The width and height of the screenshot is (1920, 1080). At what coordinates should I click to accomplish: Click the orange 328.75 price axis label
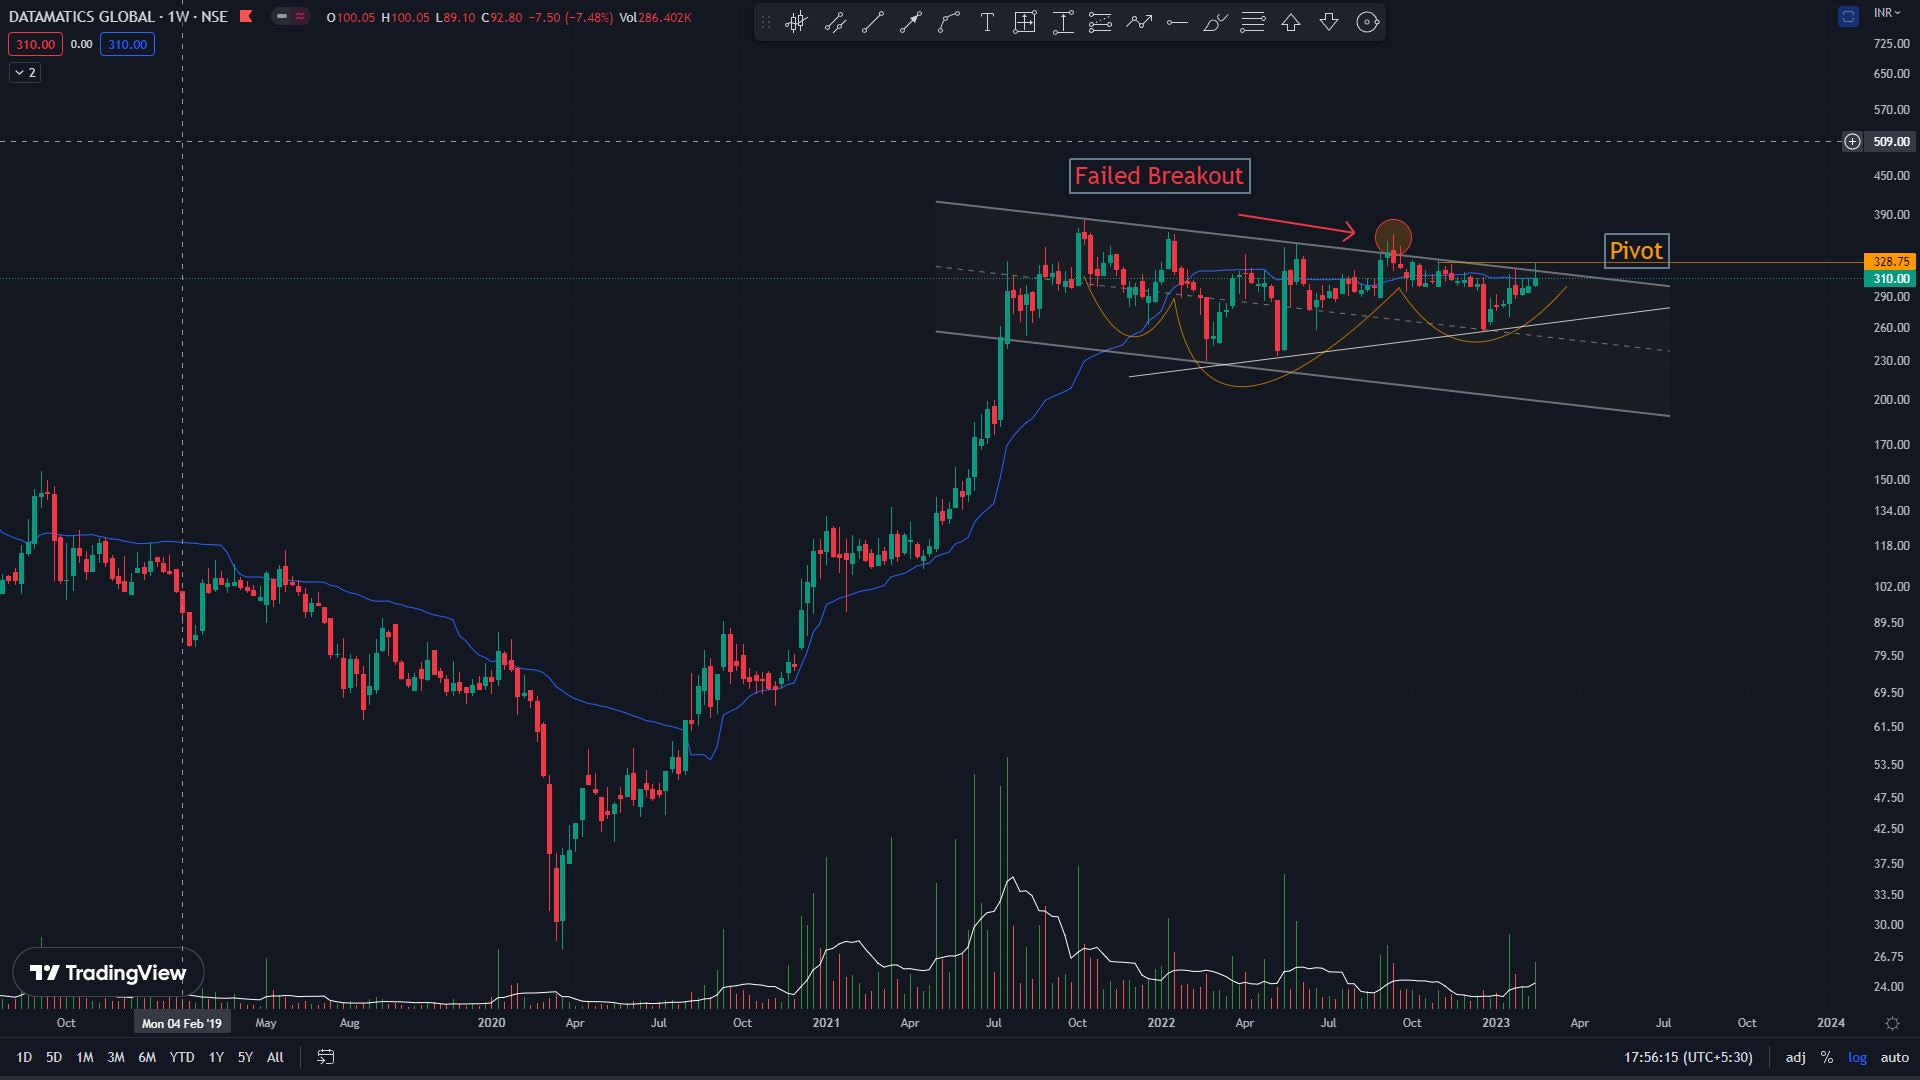(1890, 262)
